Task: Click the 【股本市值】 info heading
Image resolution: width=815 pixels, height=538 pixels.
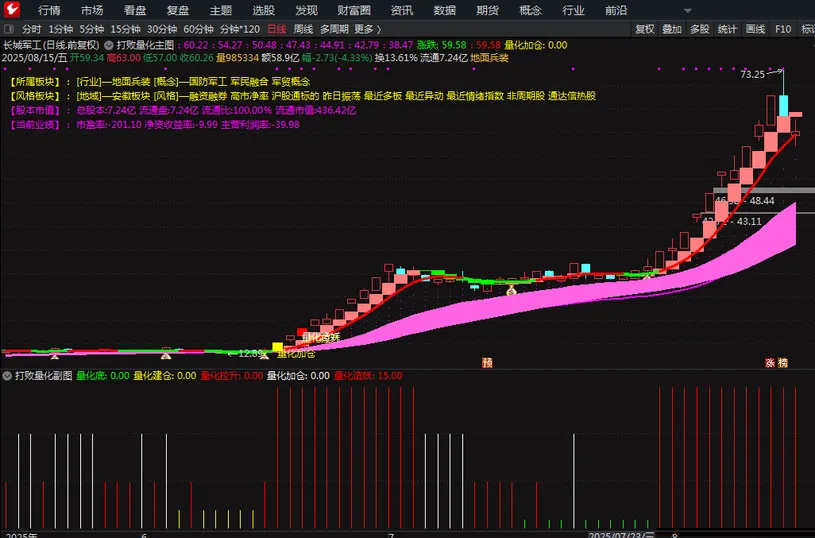Action: click(x=36, y=110)
